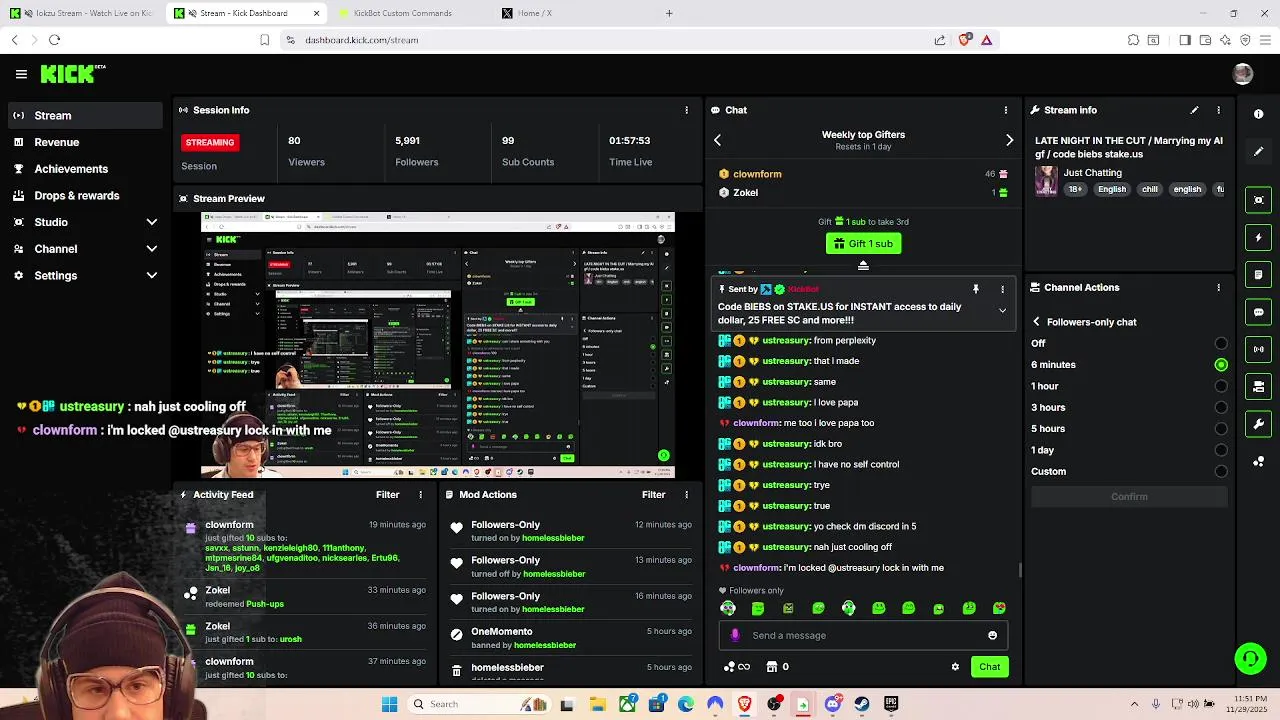Go to previous leaderboard with left arrow
Screen dimensions: 1280x720
[x=717, y=140]
